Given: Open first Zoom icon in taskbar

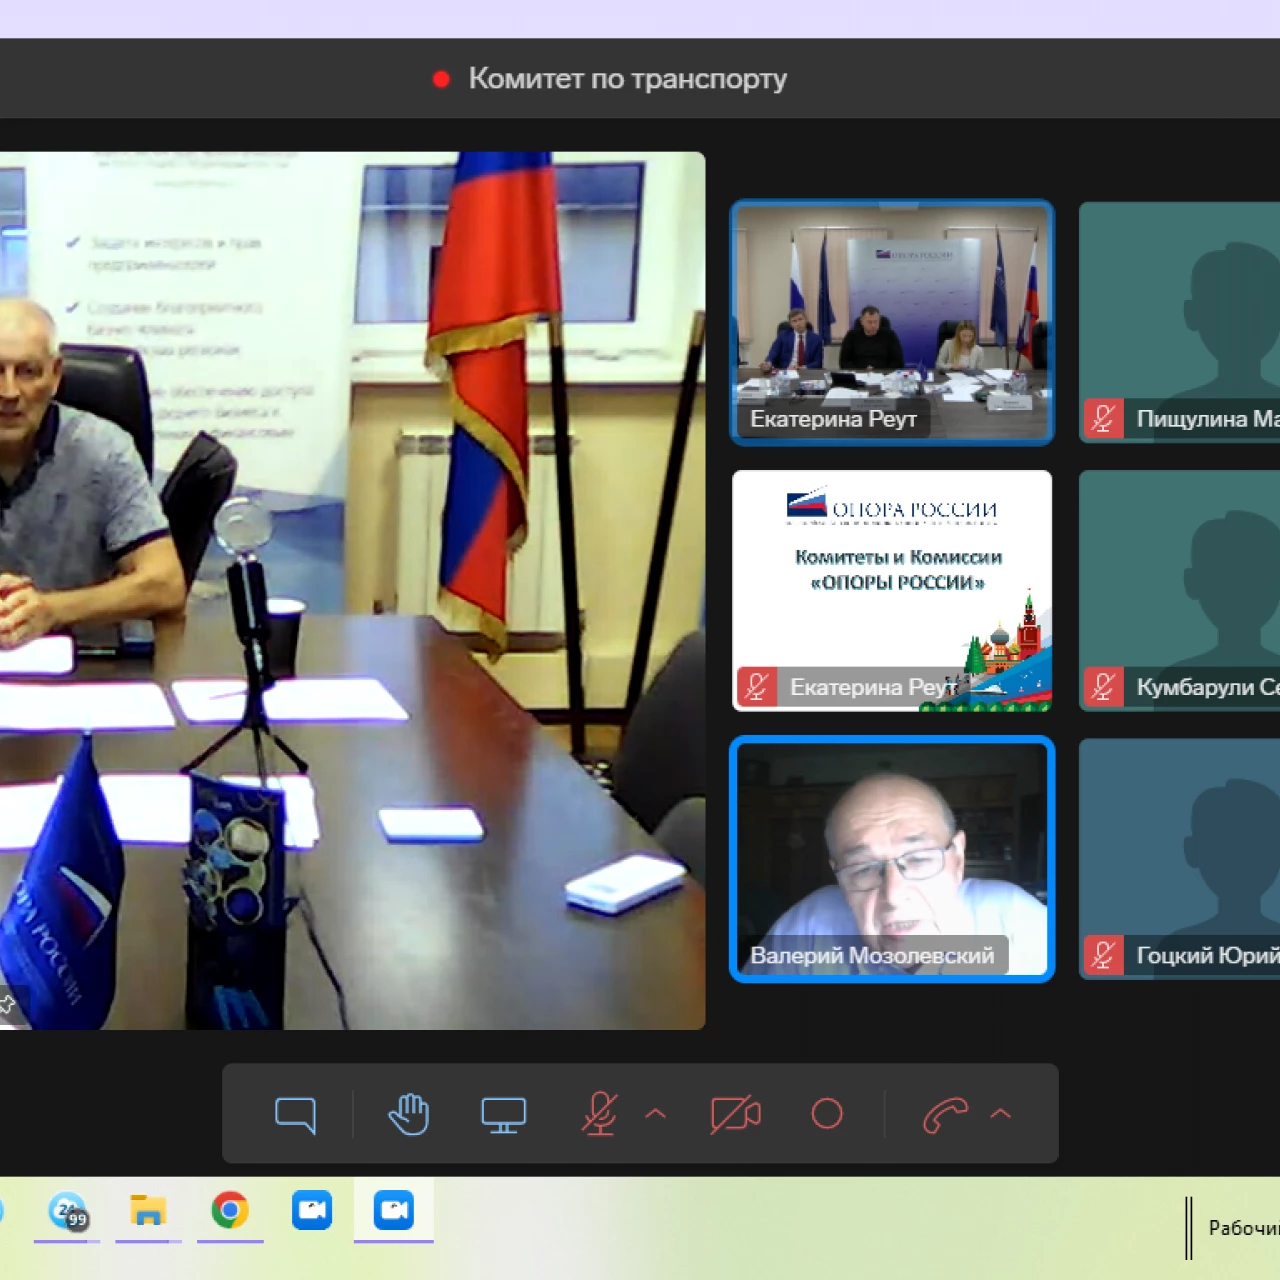Looking at the screenshot, I should [x=312, y=1210].
